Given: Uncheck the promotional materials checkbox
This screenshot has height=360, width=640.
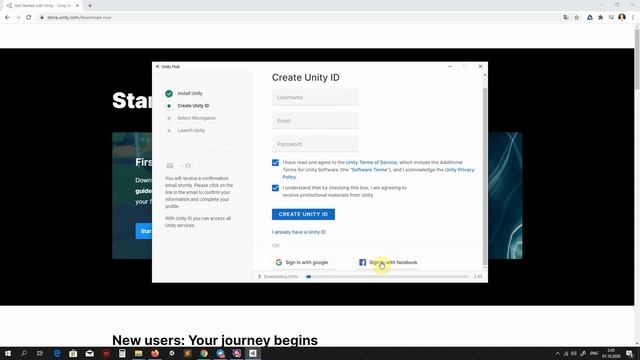Looking at the screenshot, I should 276,188.
